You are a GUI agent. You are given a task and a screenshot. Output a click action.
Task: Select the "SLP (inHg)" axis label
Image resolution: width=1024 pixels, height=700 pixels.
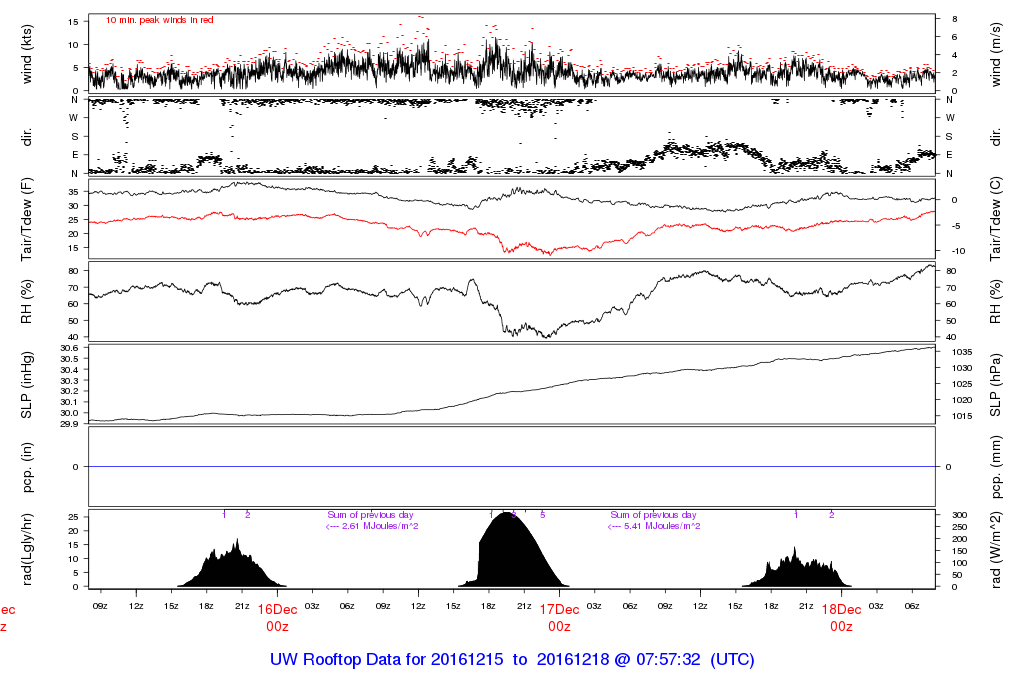click(x=27, y=385)
